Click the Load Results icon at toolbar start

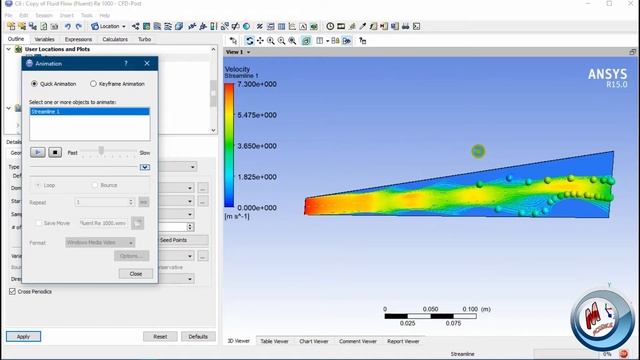pyautogui.click(x=11, y=27)
